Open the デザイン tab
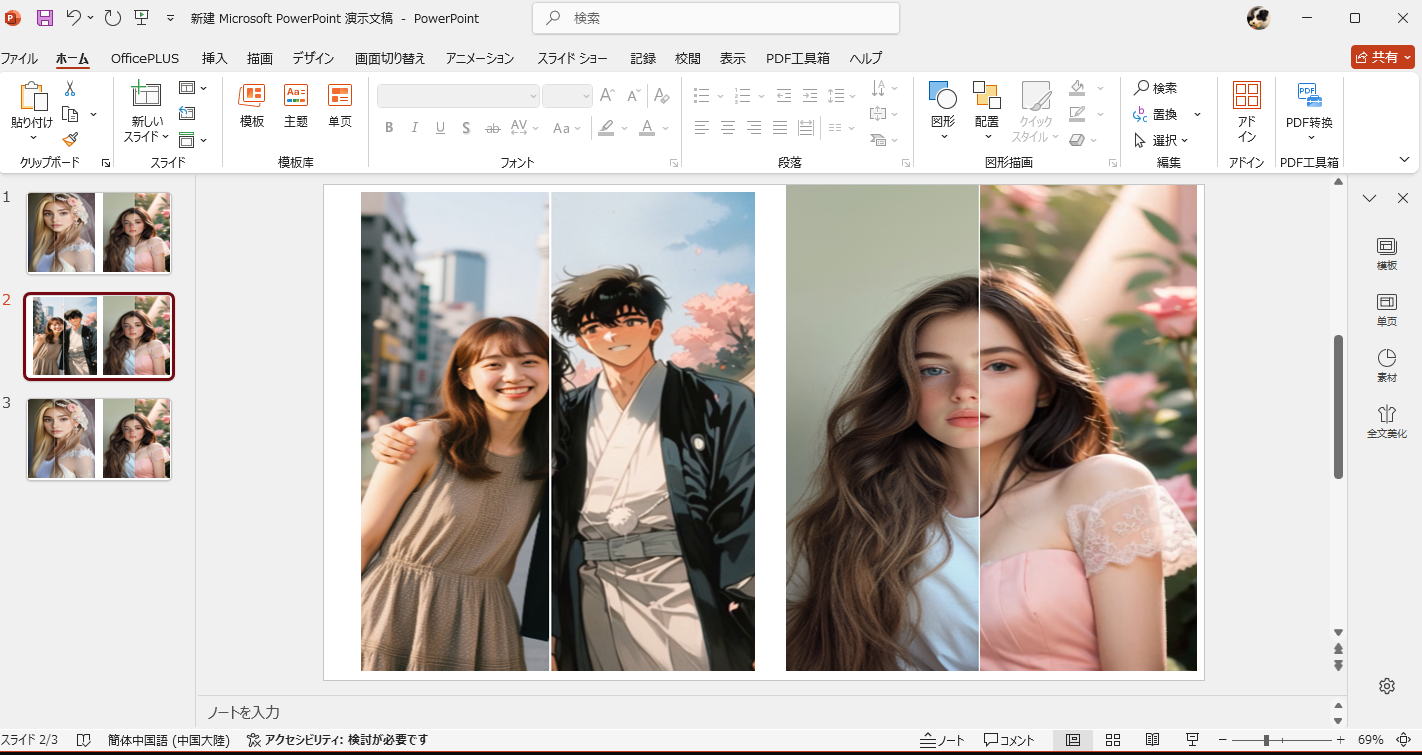The height and width of the screenshot is (755, 1422). 313,58
